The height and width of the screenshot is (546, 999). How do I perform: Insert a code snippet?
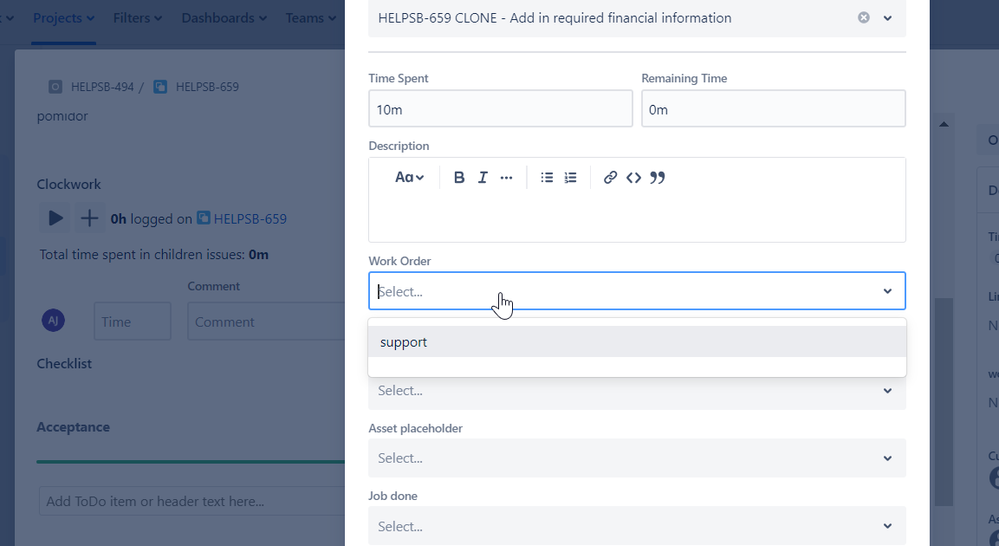[633, 178]
